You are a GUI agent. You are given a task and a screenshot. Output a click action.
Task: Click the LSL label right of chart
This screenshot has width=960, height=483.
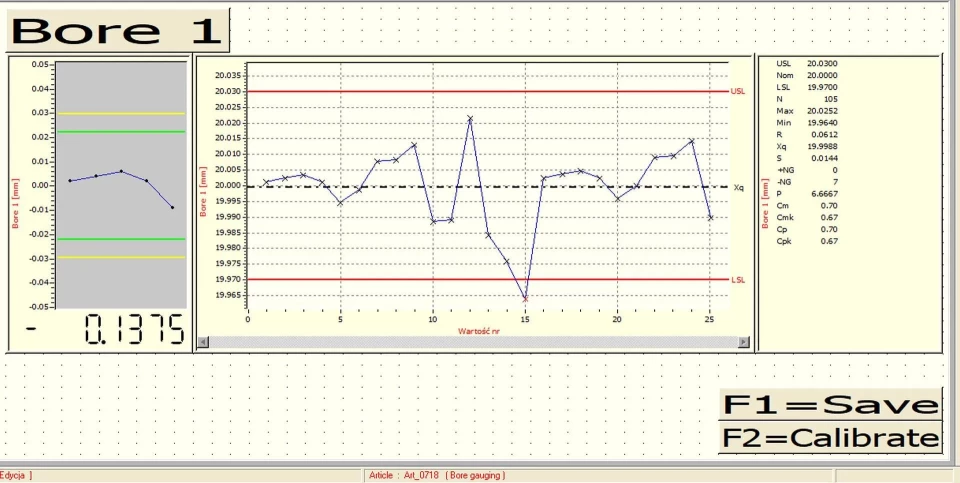coord(738,280)
